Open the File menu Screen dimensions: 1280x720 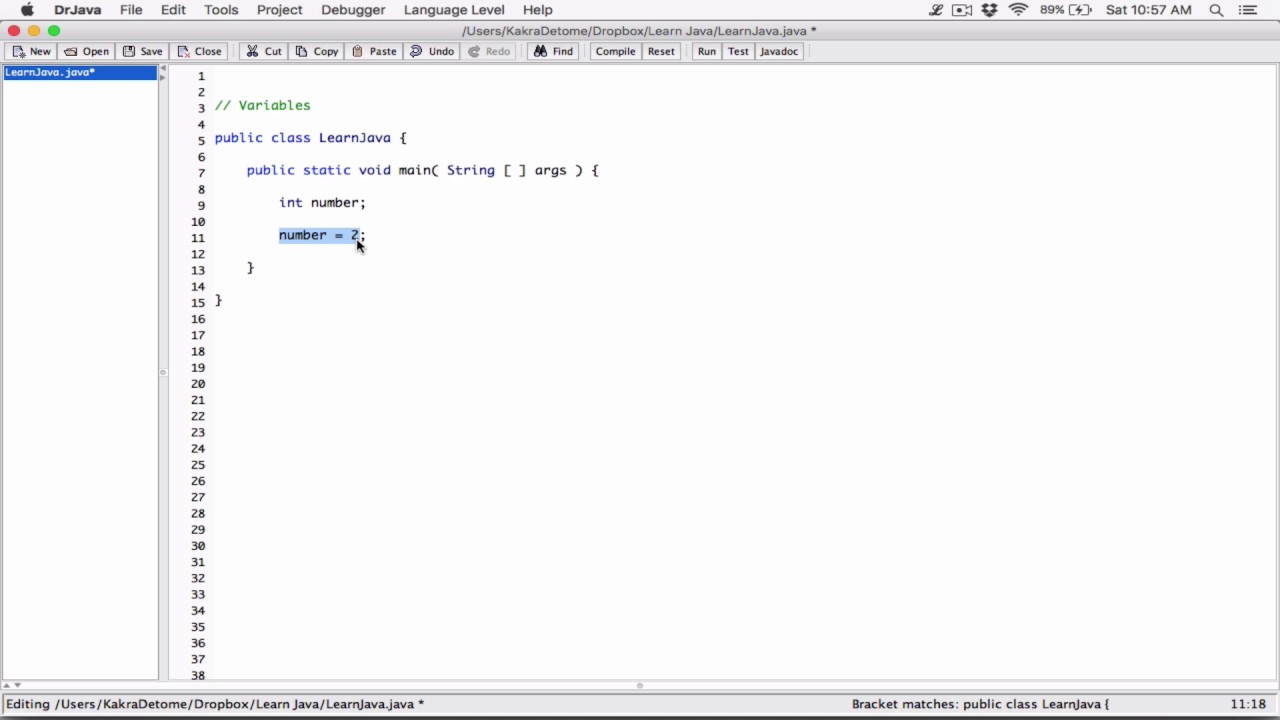point(131,10)
